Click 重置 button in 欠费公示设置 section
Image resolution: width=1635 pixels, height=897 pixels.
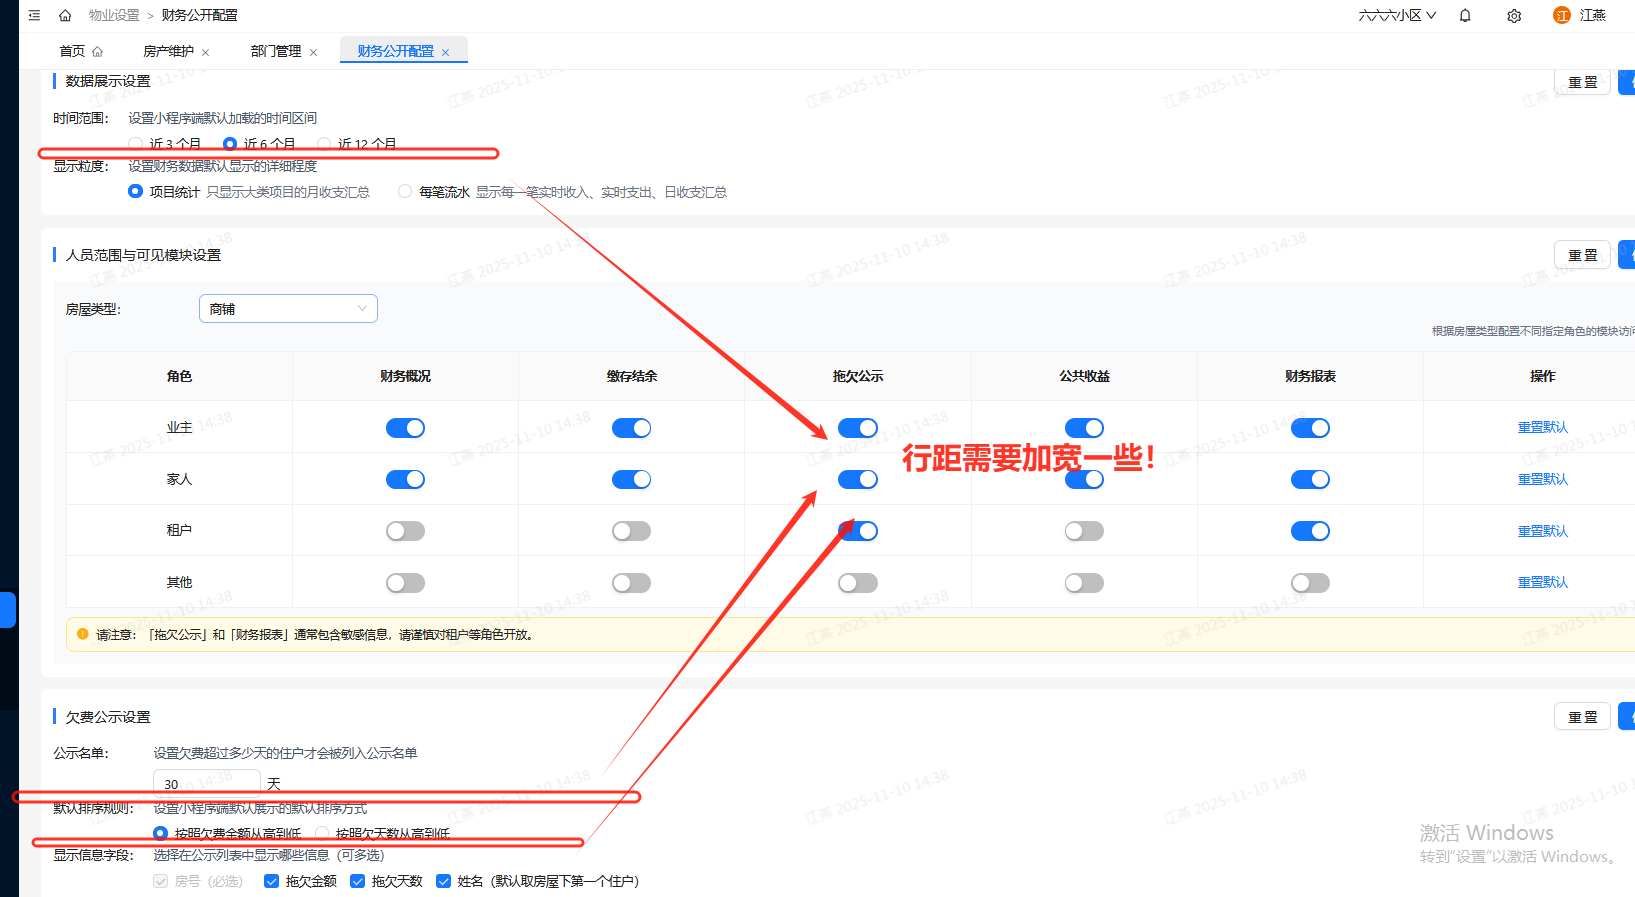[1582, 717]
